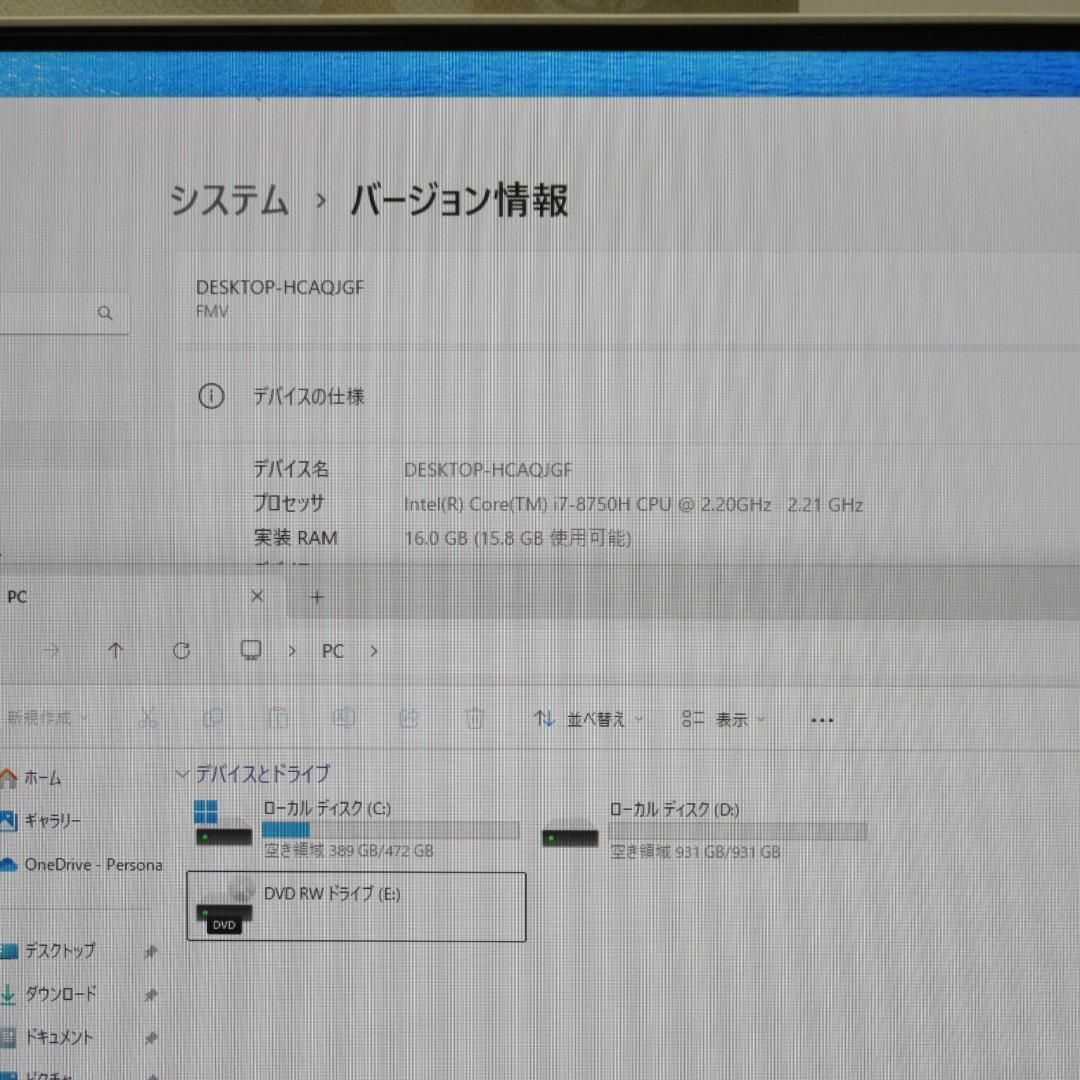The width and height of the screenshot is (1080, 1080).
Task: Unpin デスクトップ from quick access
Action: (x=150, y=951)
